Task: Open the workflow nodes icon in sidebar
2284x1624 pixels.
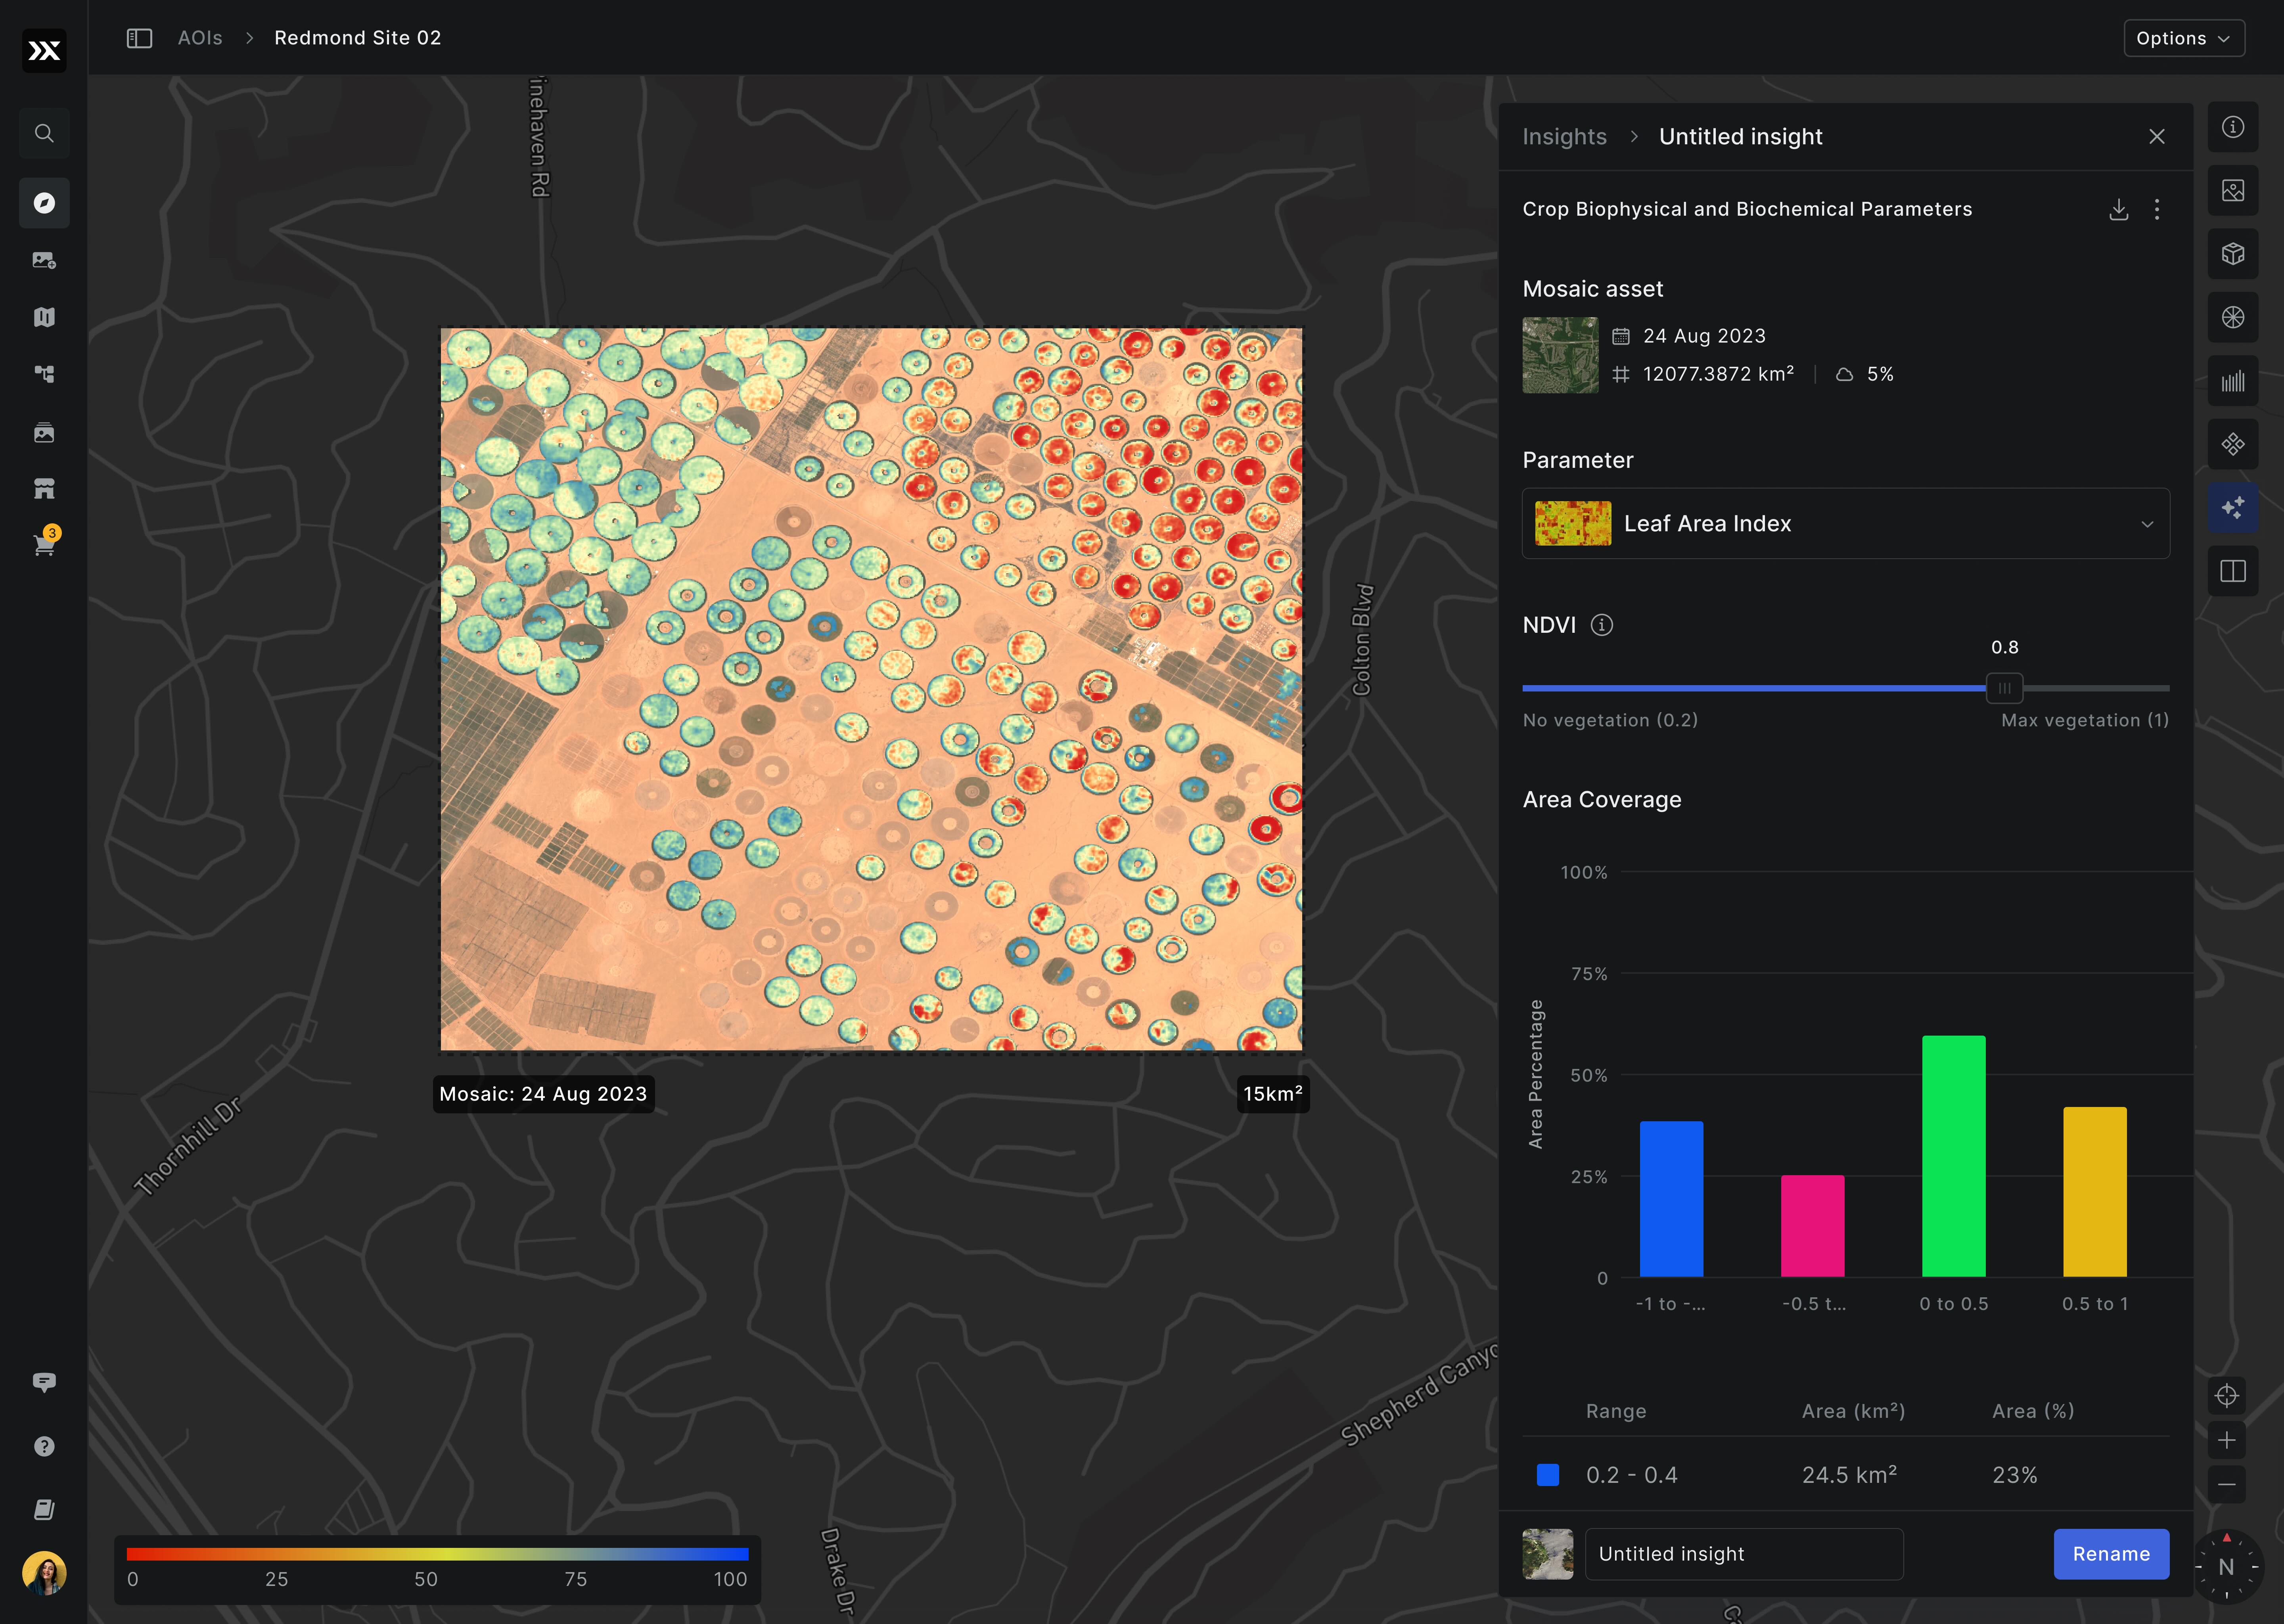Action: point(44,374)
